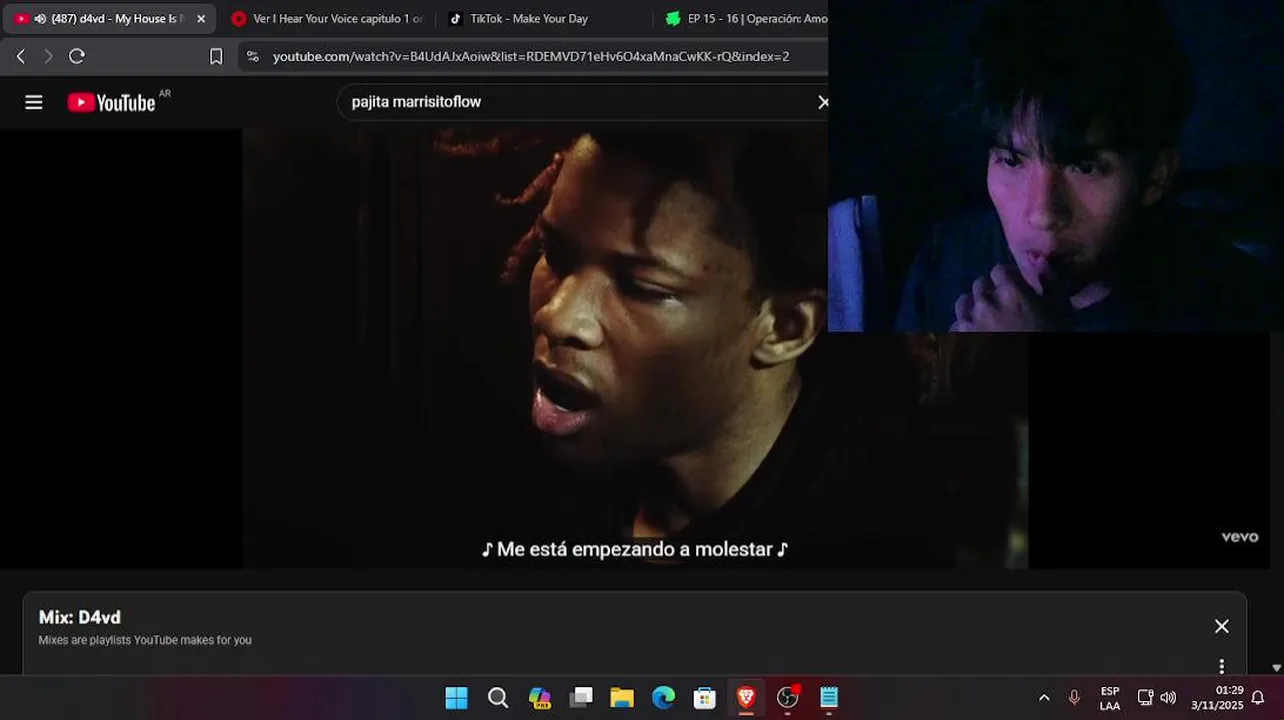The height and width of the screenshot is (720, 1284).
Task: Open Windows taskbar search
Action: 498,698
